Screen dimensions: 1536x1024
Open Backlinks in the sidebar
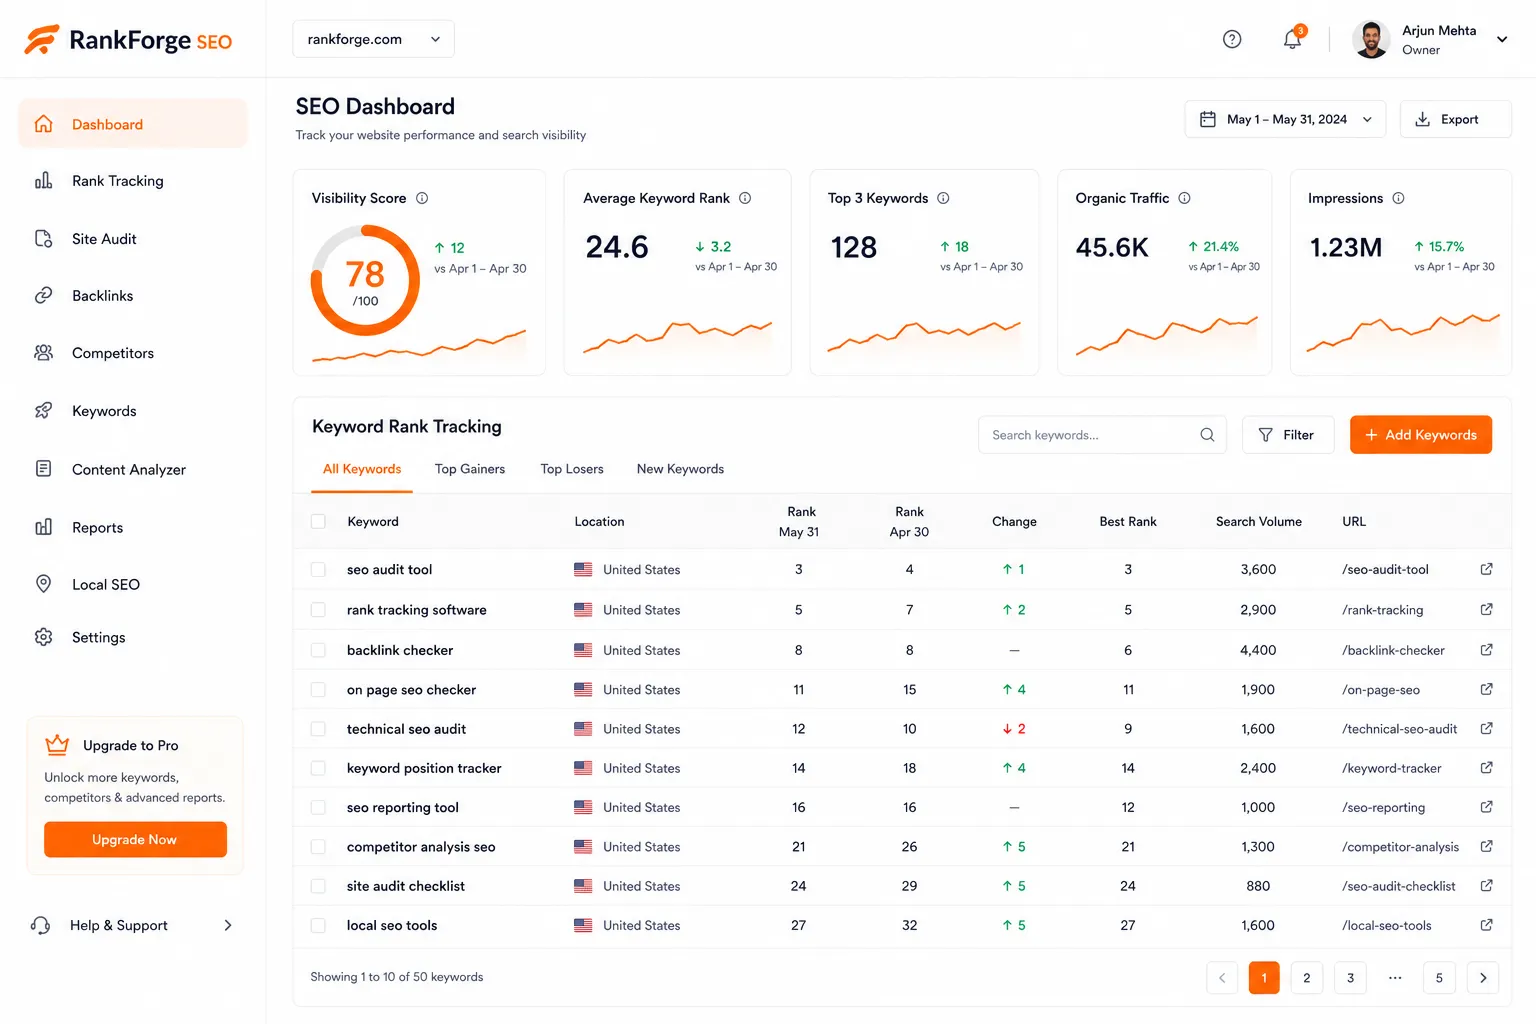point(133,296)
